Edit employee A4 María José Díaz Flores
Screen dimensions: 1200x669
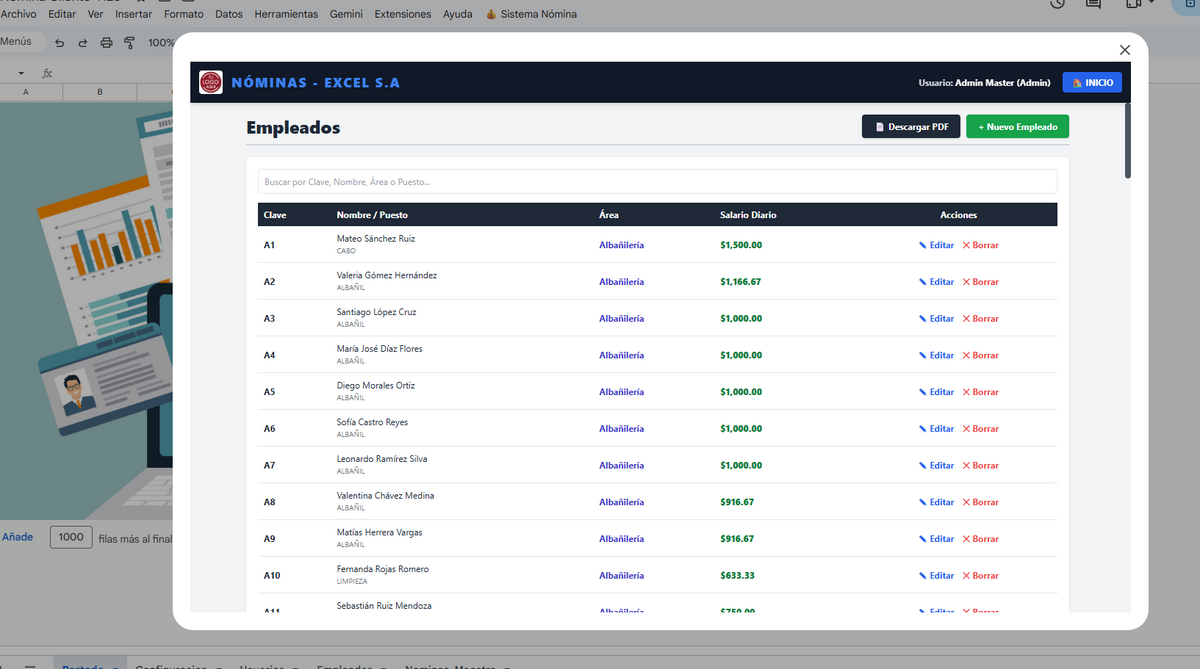pos(937,355)
